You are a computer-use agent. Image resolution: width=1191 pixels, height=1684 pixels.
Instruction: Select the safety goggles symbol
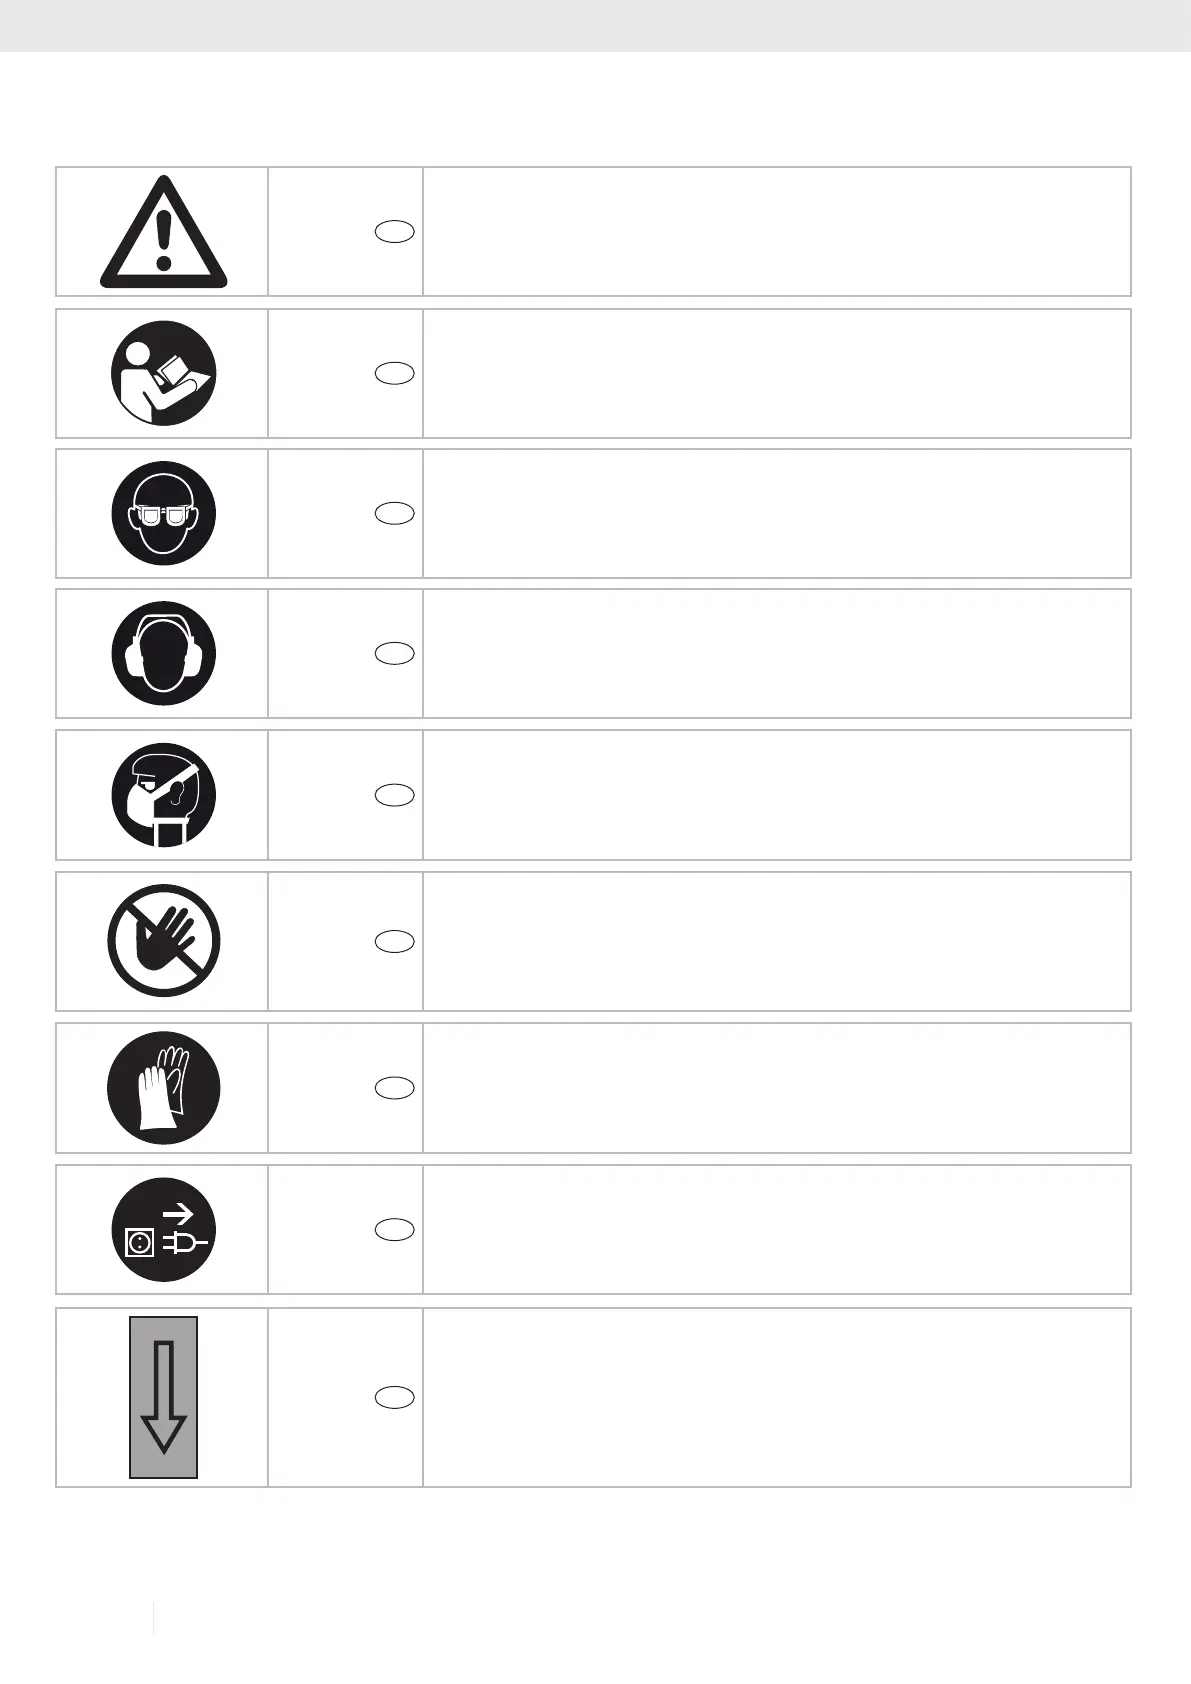163,513
